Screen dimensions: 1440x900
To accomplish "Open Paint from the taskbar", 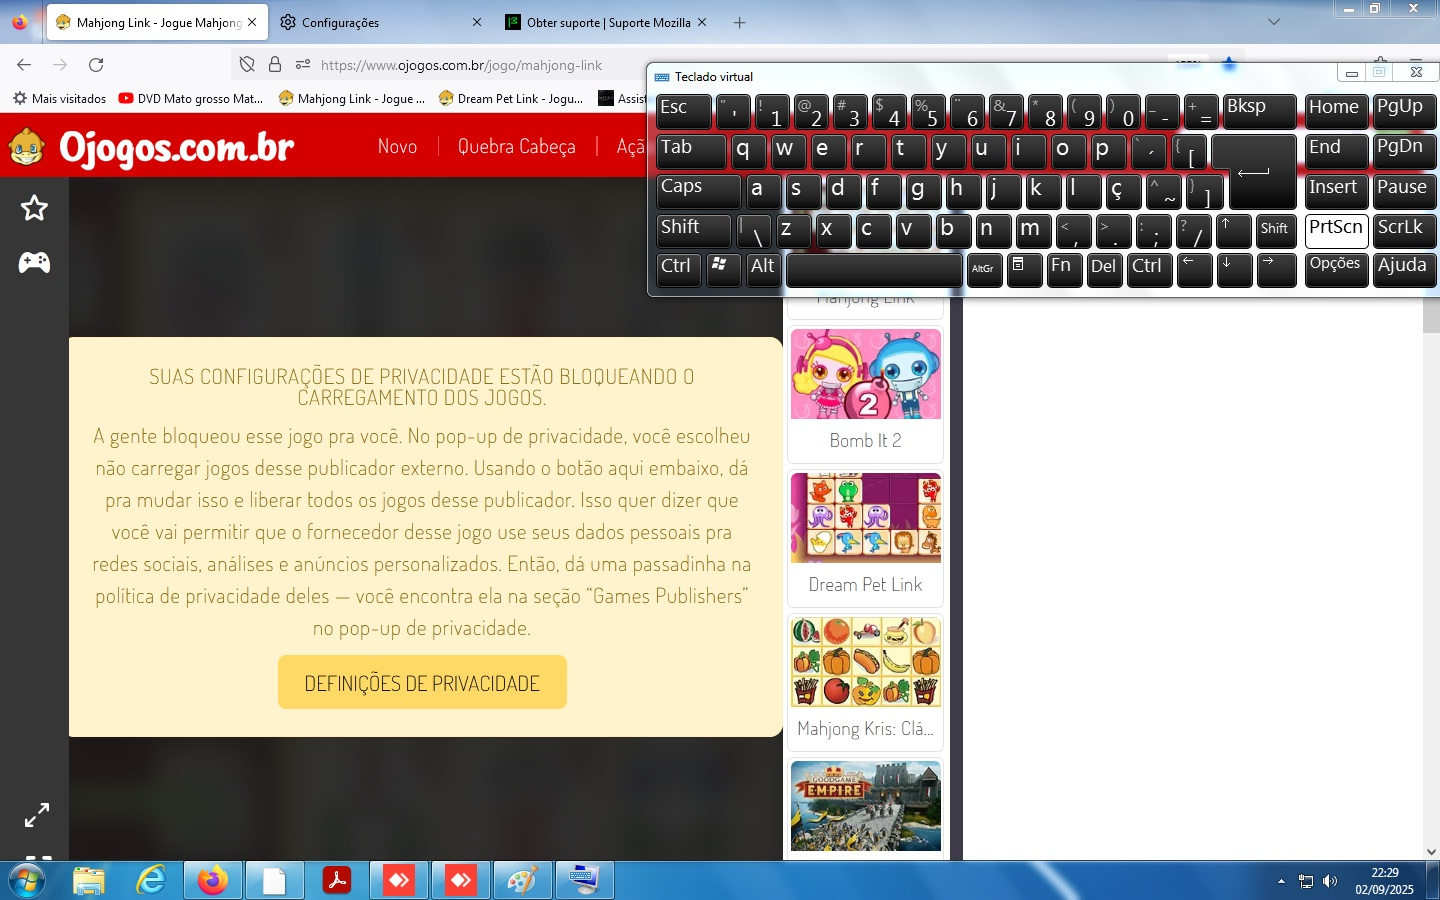I will coord(522,881).
